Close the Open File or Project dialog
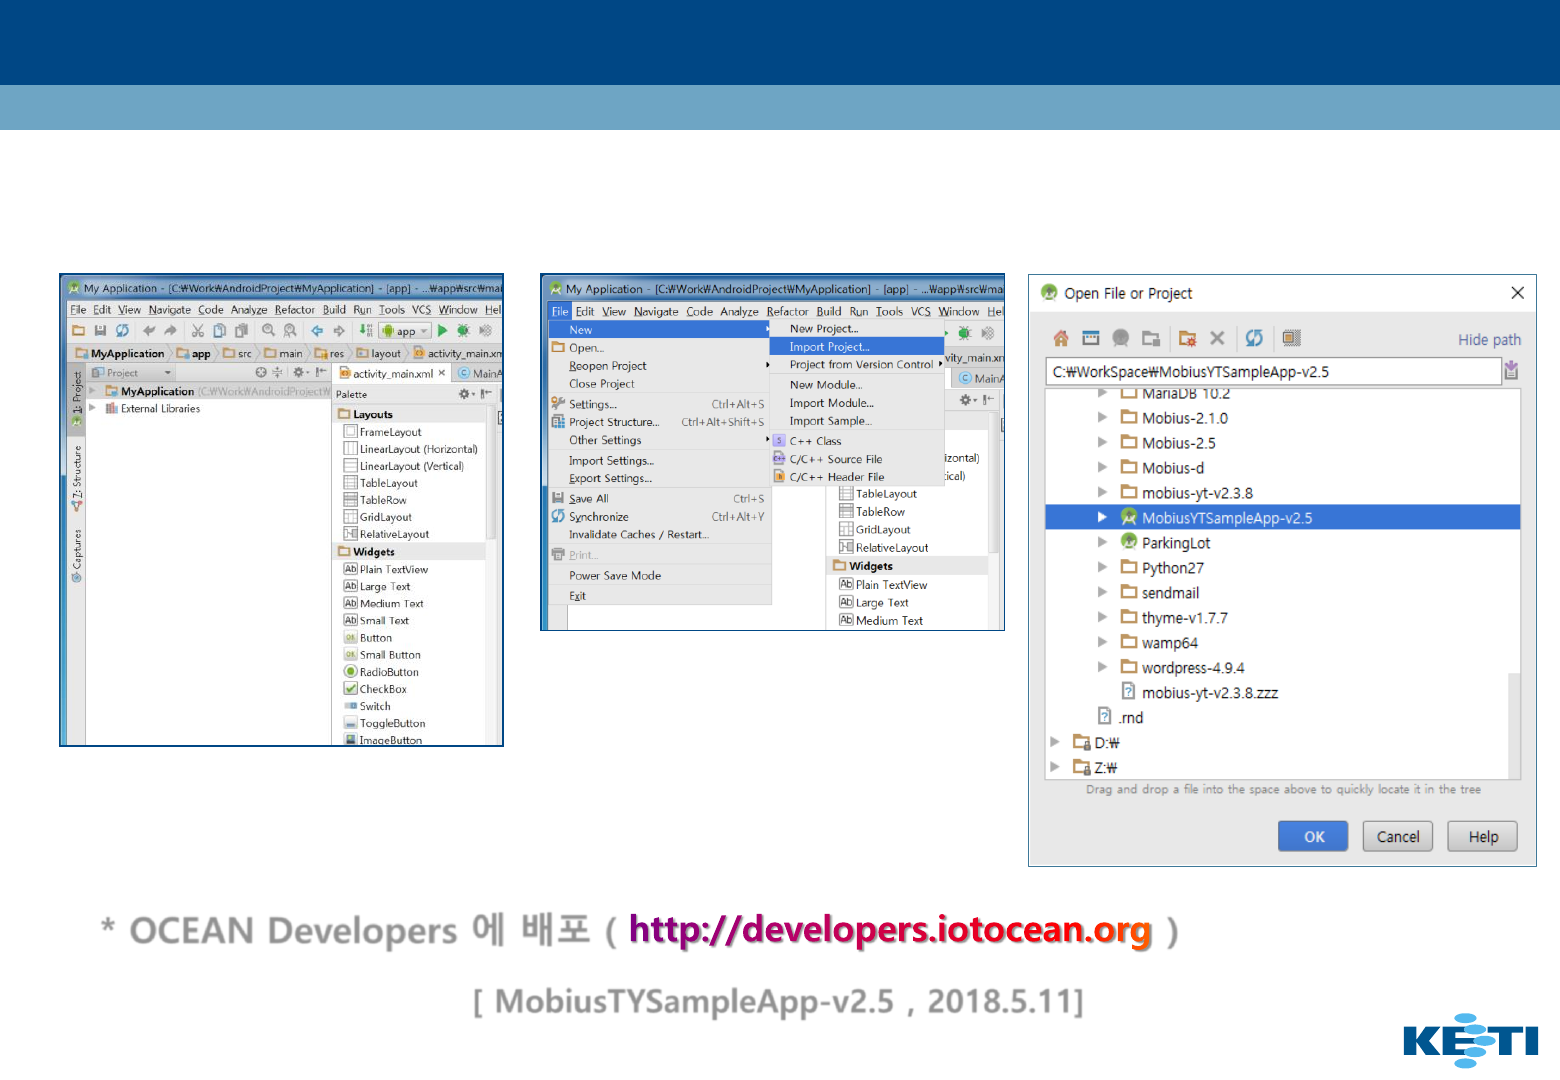The height and width of the screenshot is (1080, 1560). click(x=1517, y=293)
